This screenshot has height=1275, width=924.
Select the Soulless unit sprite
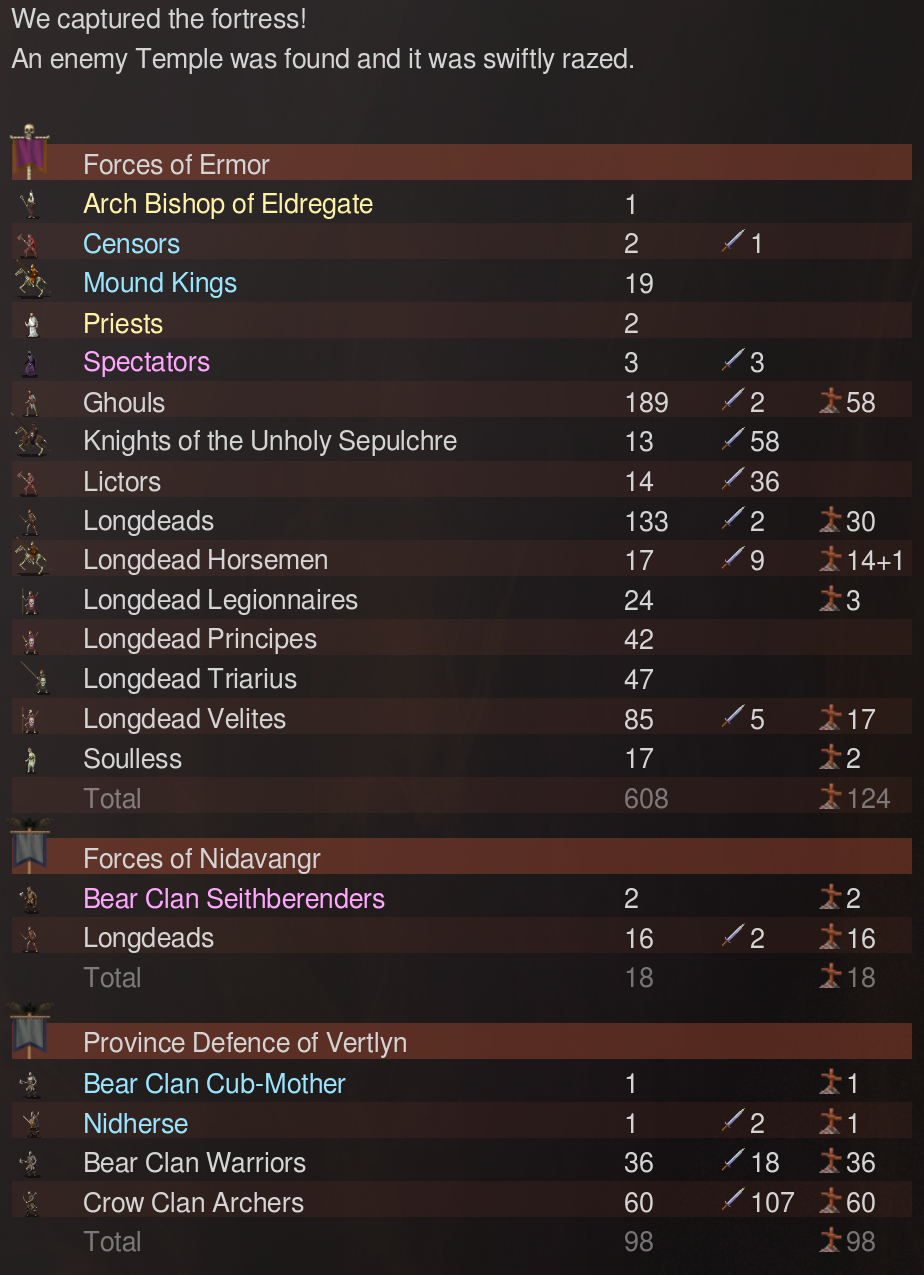tap(31, 759)
